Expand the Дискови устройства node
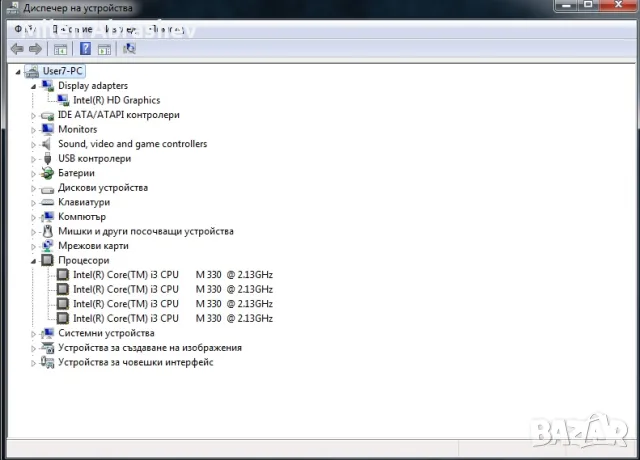The width and height of the screenshot is (640, 460). click(33, 189)
